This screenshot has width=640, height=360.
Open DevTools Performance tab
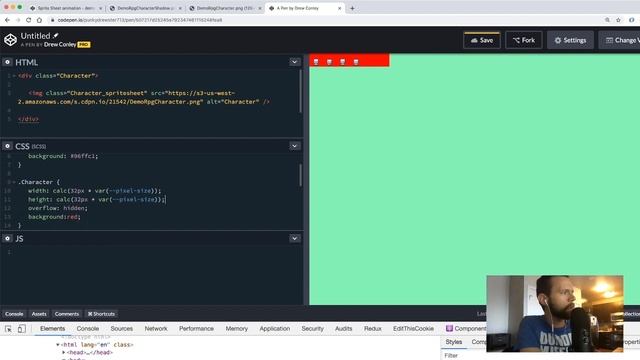click(196, 329)
